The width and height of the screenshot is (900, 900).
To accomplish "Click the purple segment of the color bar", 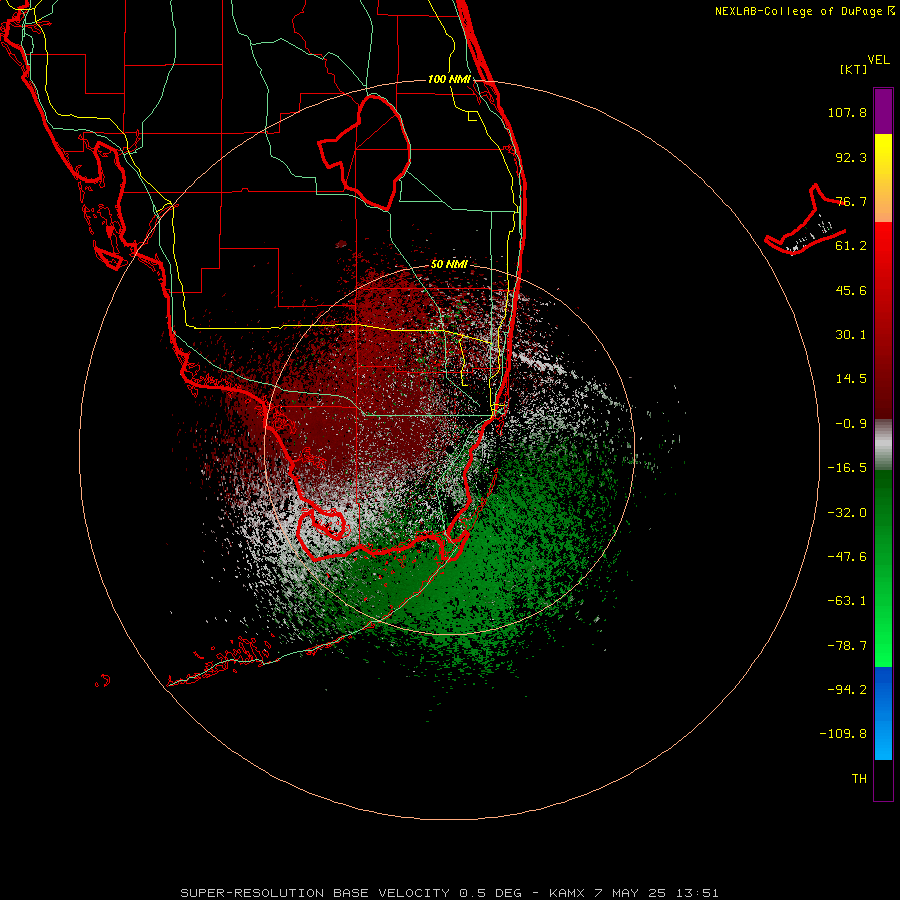I will point(883,111).
